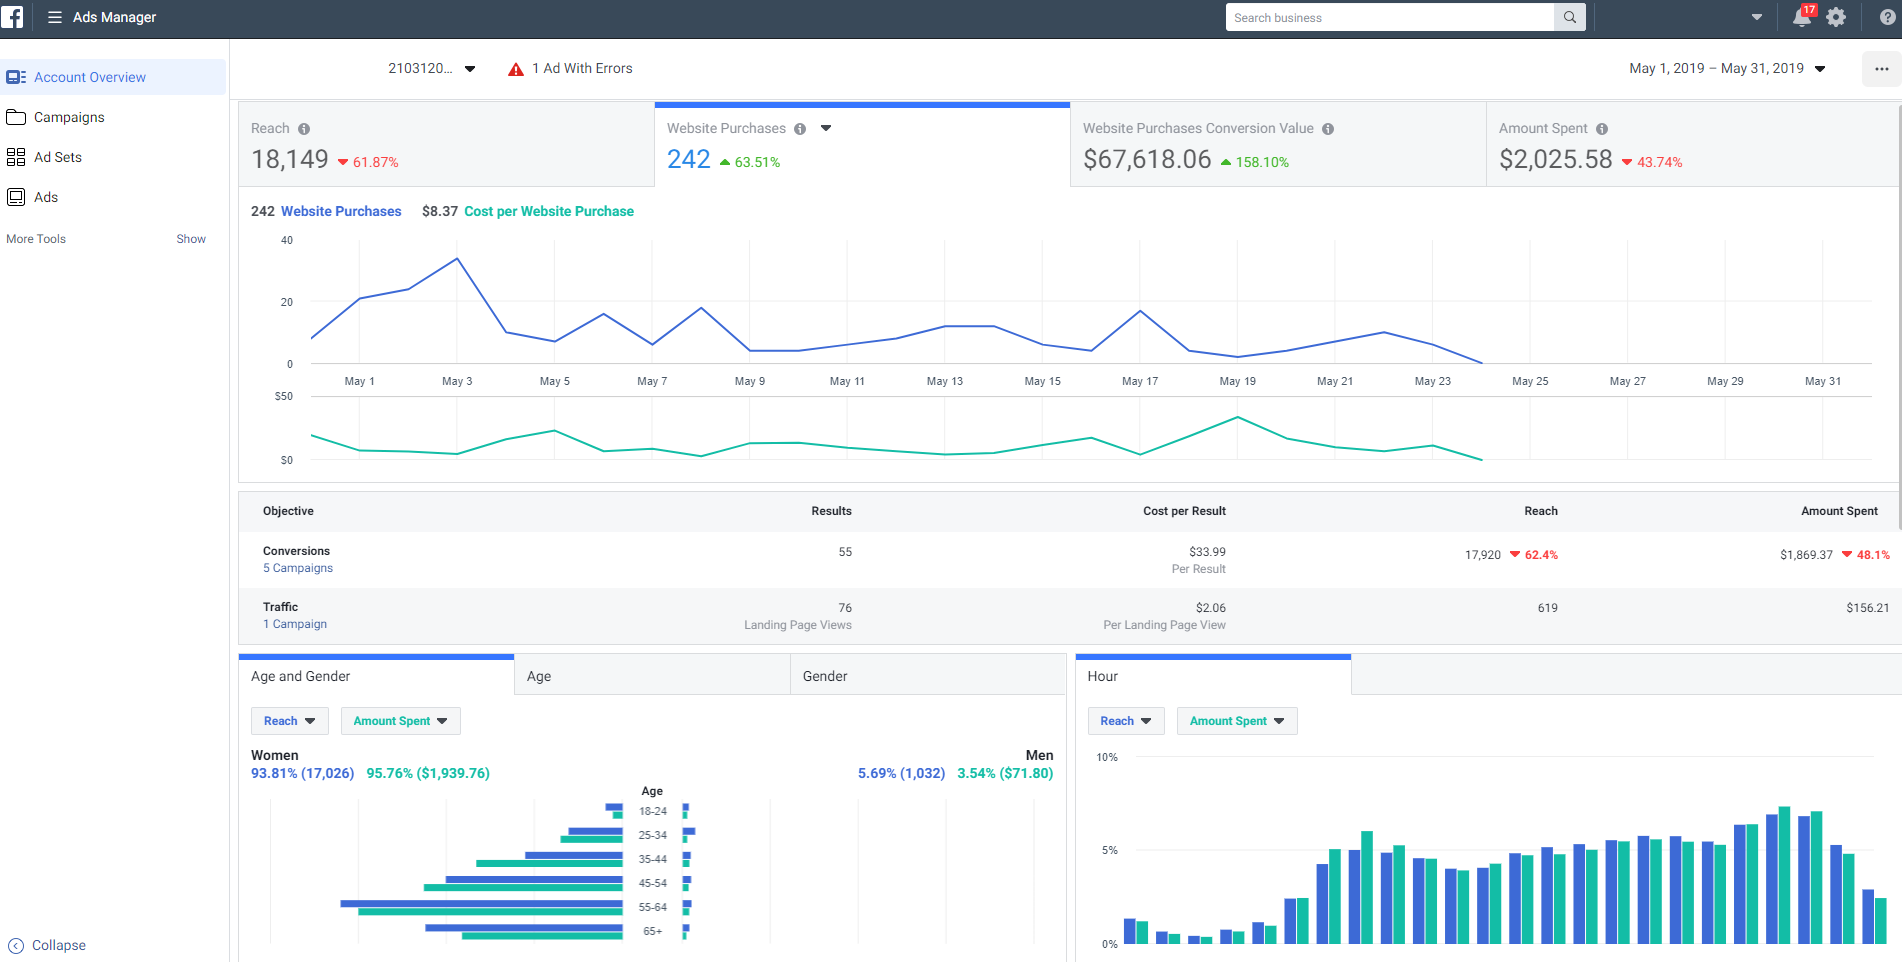
Task: Click the Conversions objective row label
Action: coord(296,551)
